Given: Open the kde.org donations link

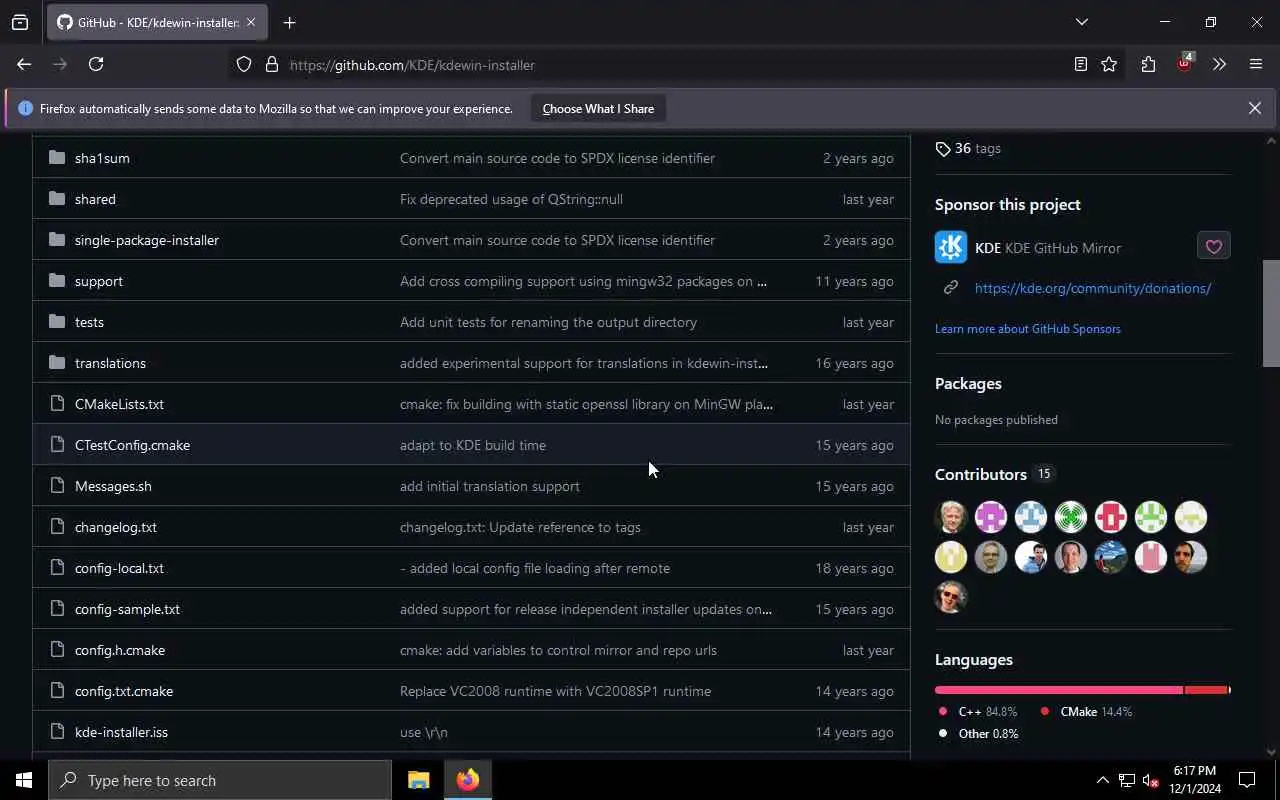Looking at the screenshot, I should click(x=1093, y=288).
